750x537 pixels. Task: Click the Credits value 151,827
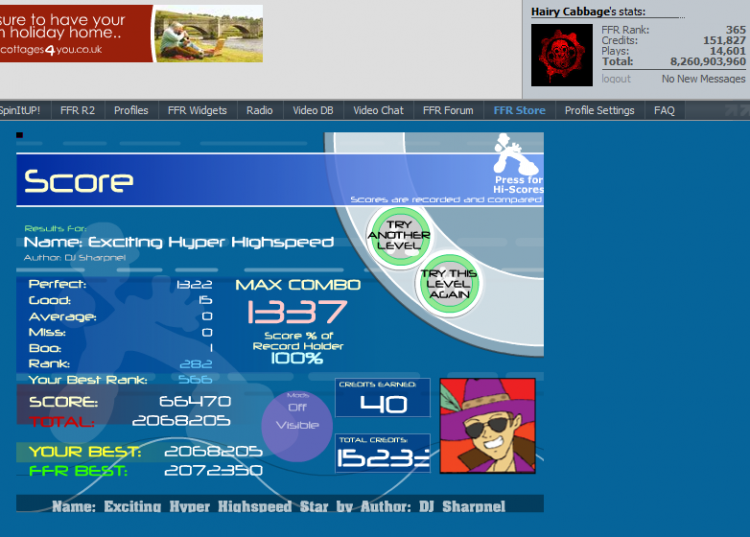click(724, 40)
